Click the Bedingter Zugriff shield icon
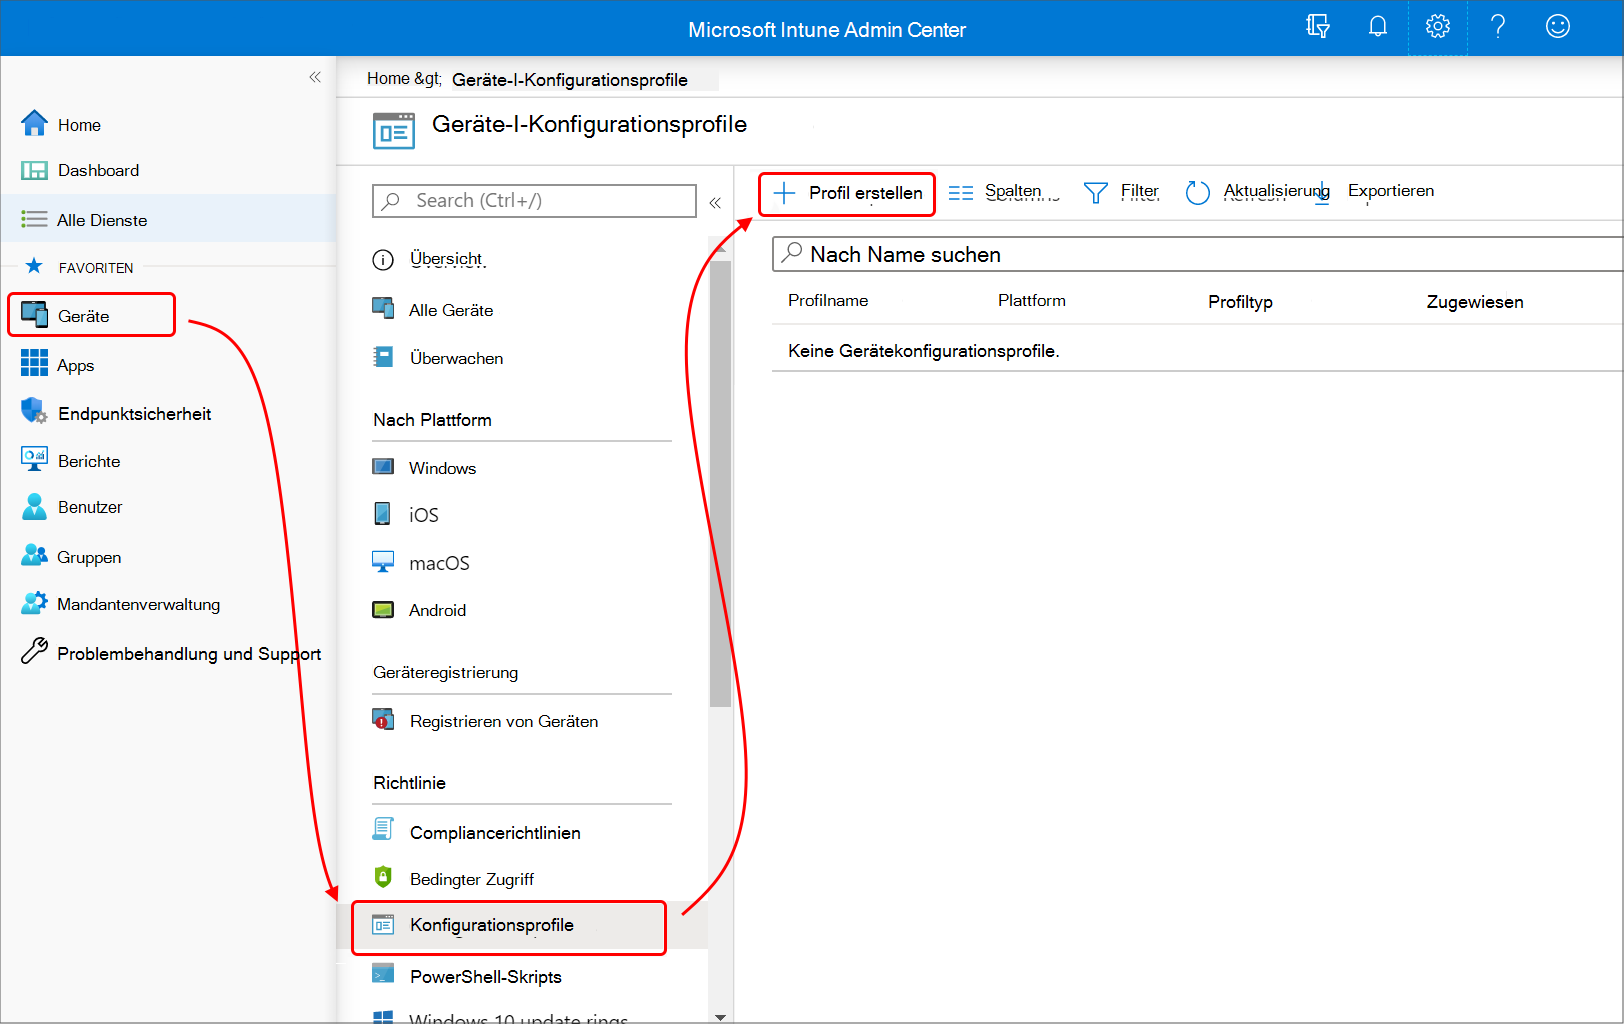The image size is (1624, 1024). coord(383,877)
